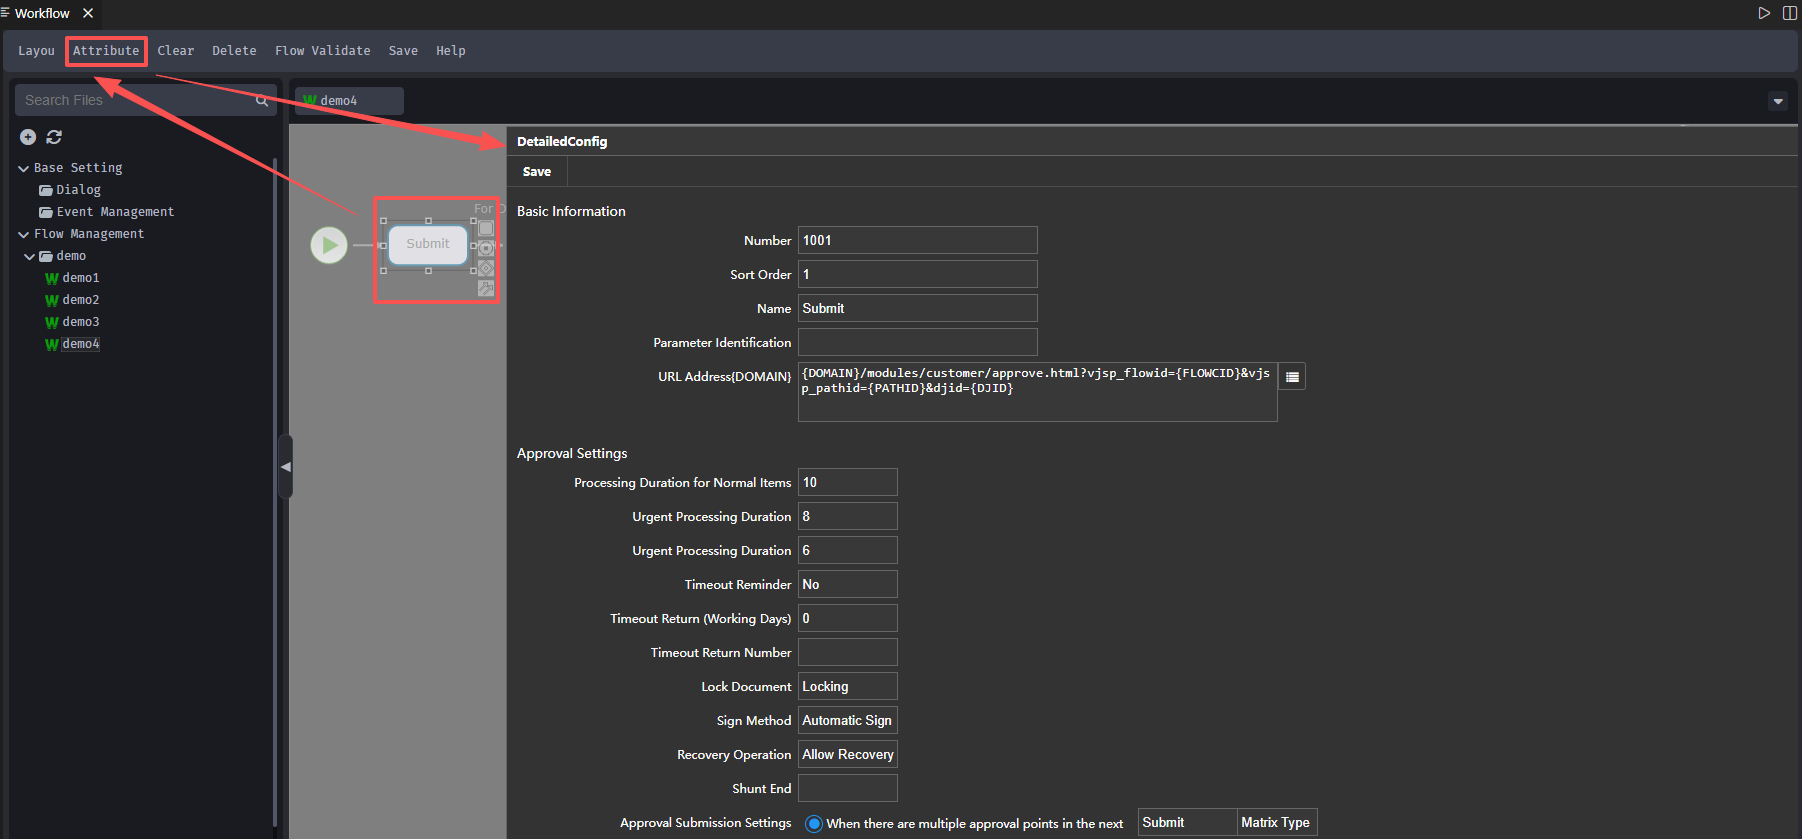Click the add new file plus icon

pyautogui.click(x=28, y=137)
